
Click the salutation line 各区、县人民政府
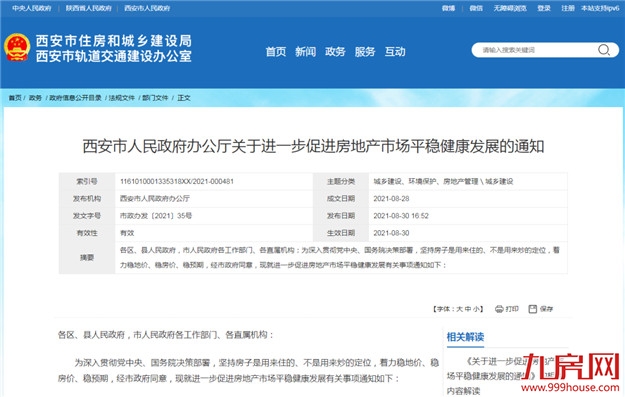(x=166, y=335)
